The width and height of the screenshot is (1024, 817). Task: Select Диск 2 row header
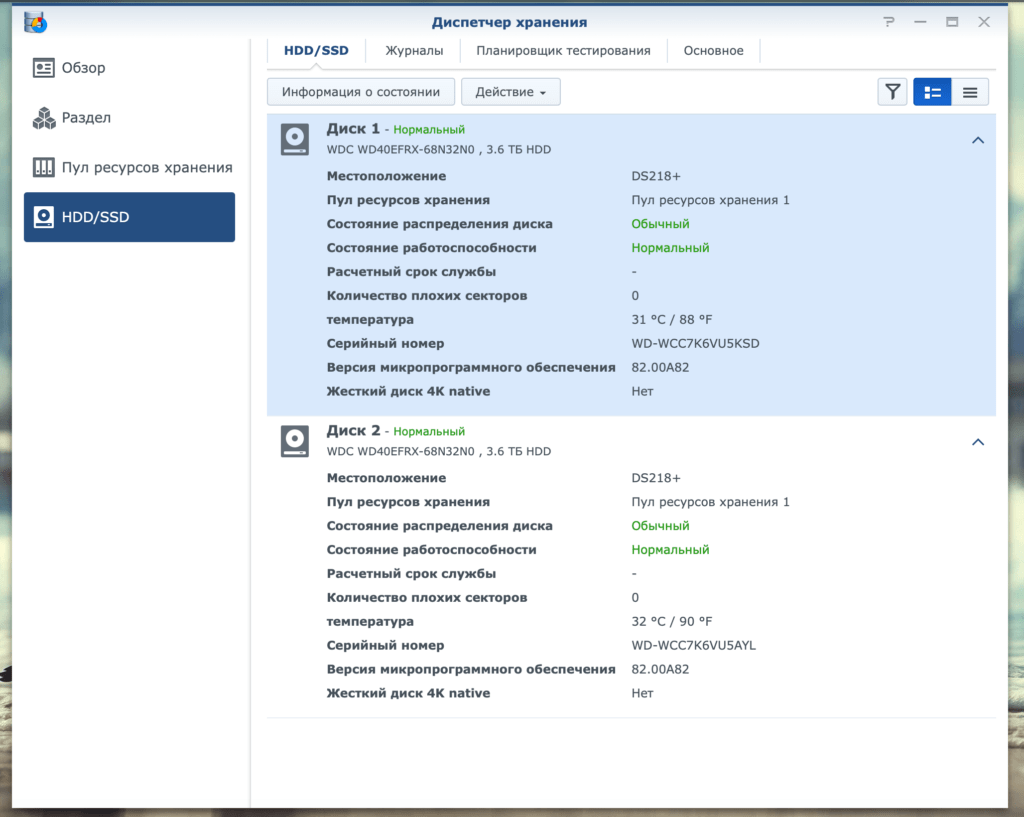tap(631, 441)
